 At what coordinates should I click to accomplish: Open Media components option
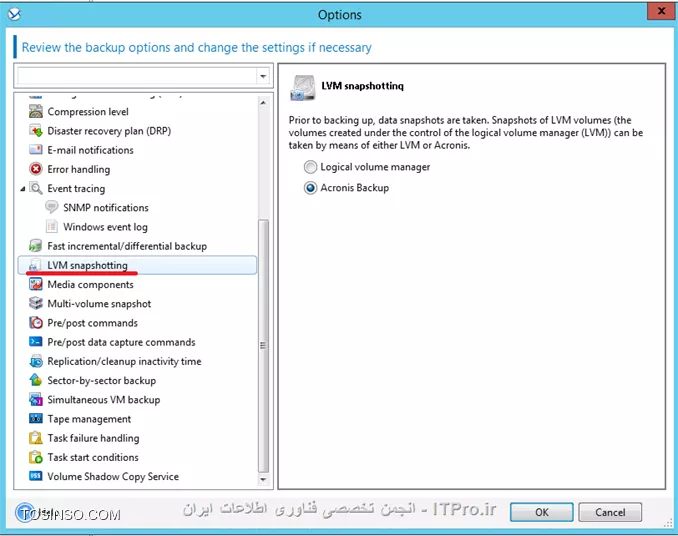pos(90,284)
